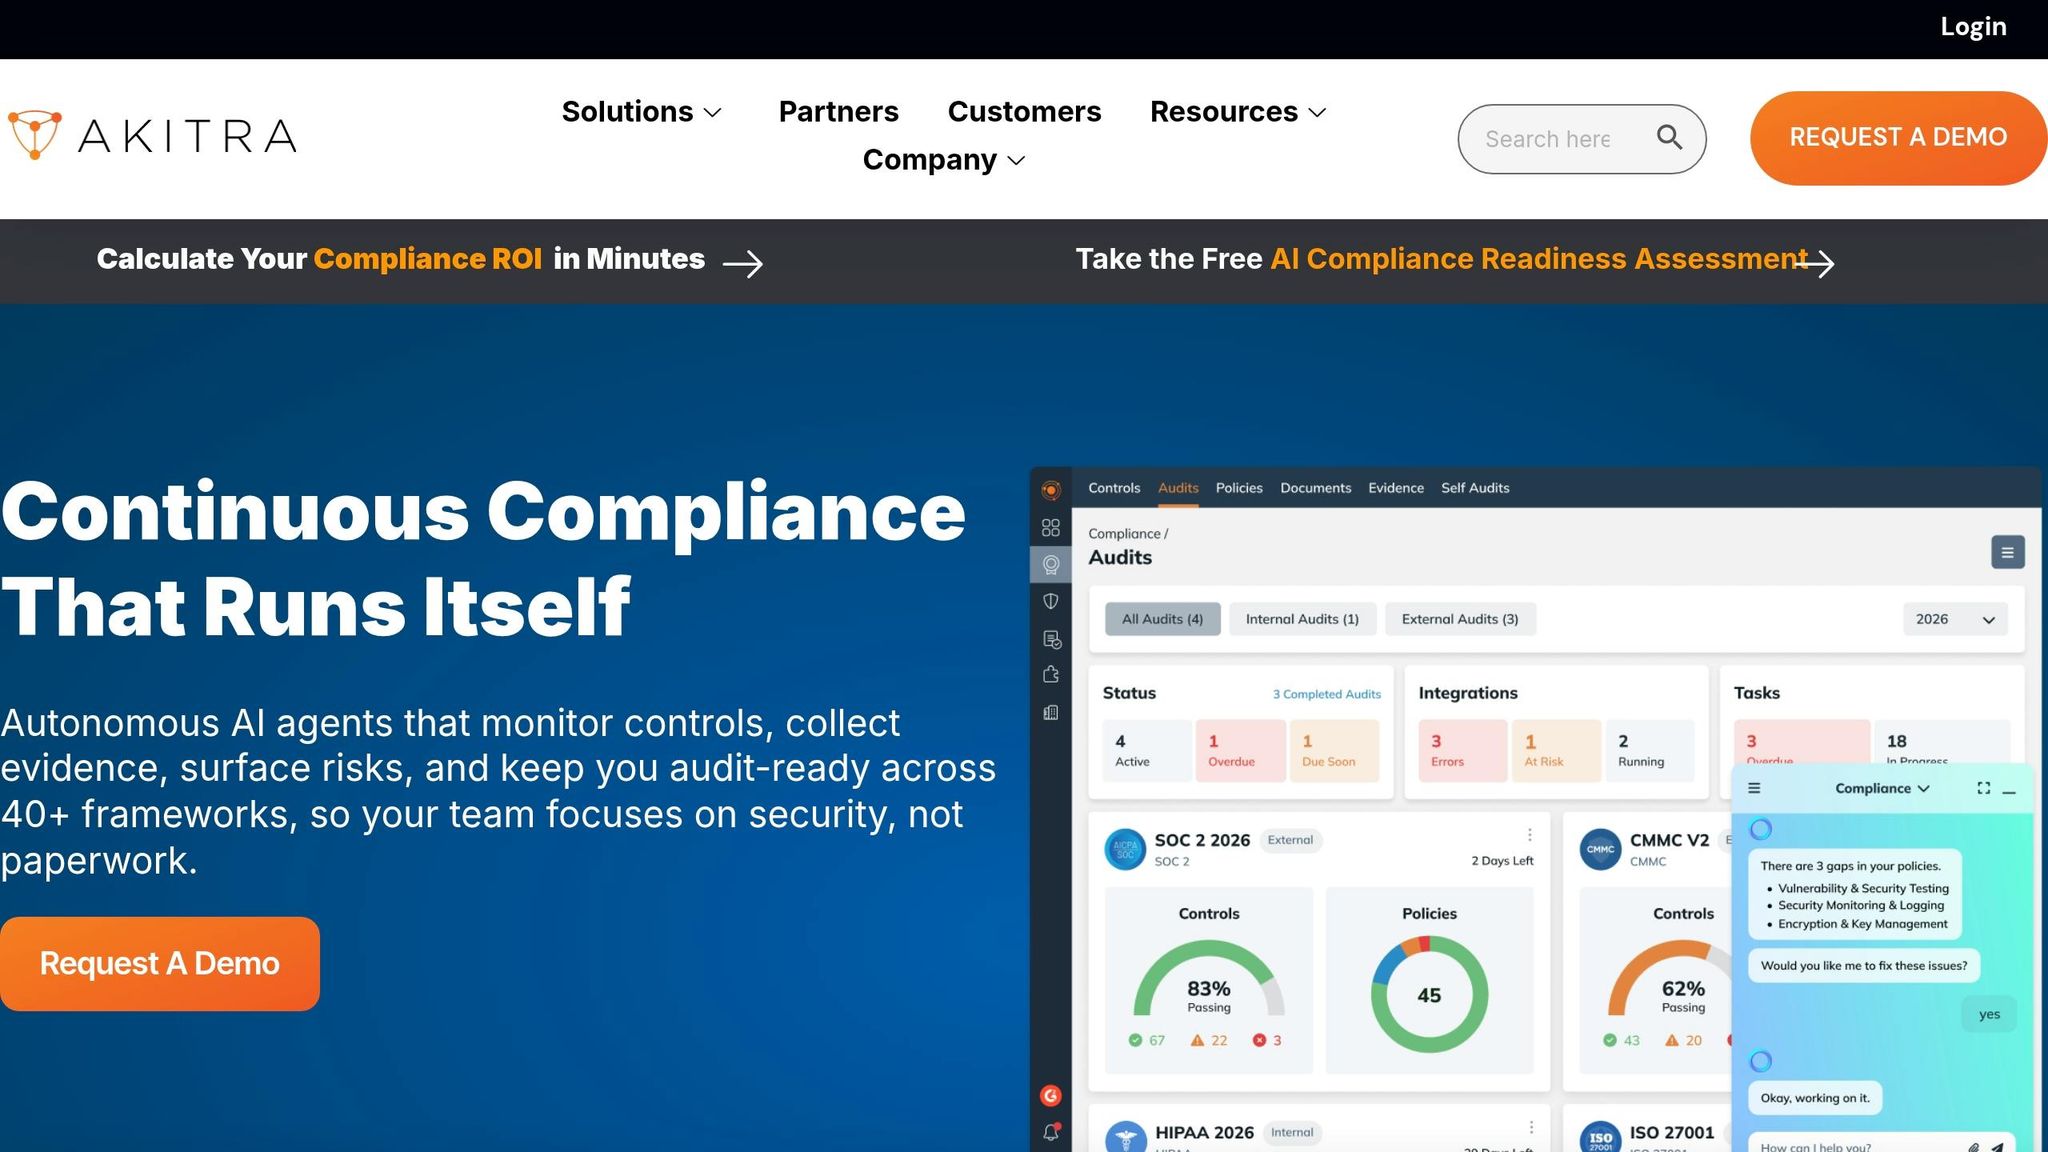Switch to the Audits tab
Image resolution: width=2048 pixels, height=1152 pixels.
click(1178, 488)
